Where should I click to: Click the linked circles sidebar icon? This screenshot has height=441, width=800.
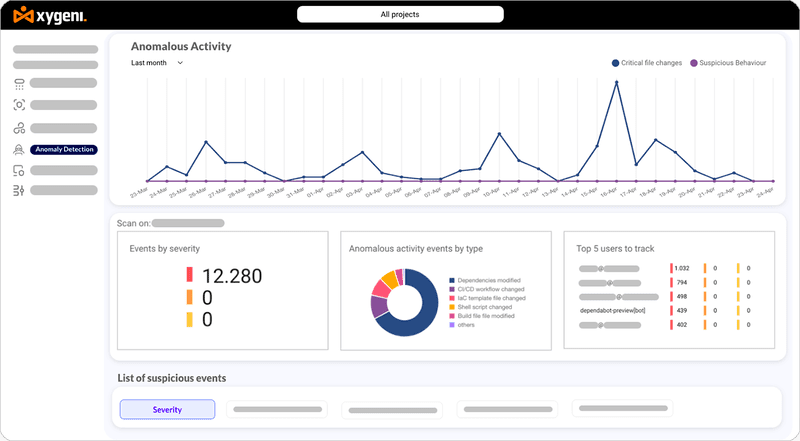coord(19,128)
